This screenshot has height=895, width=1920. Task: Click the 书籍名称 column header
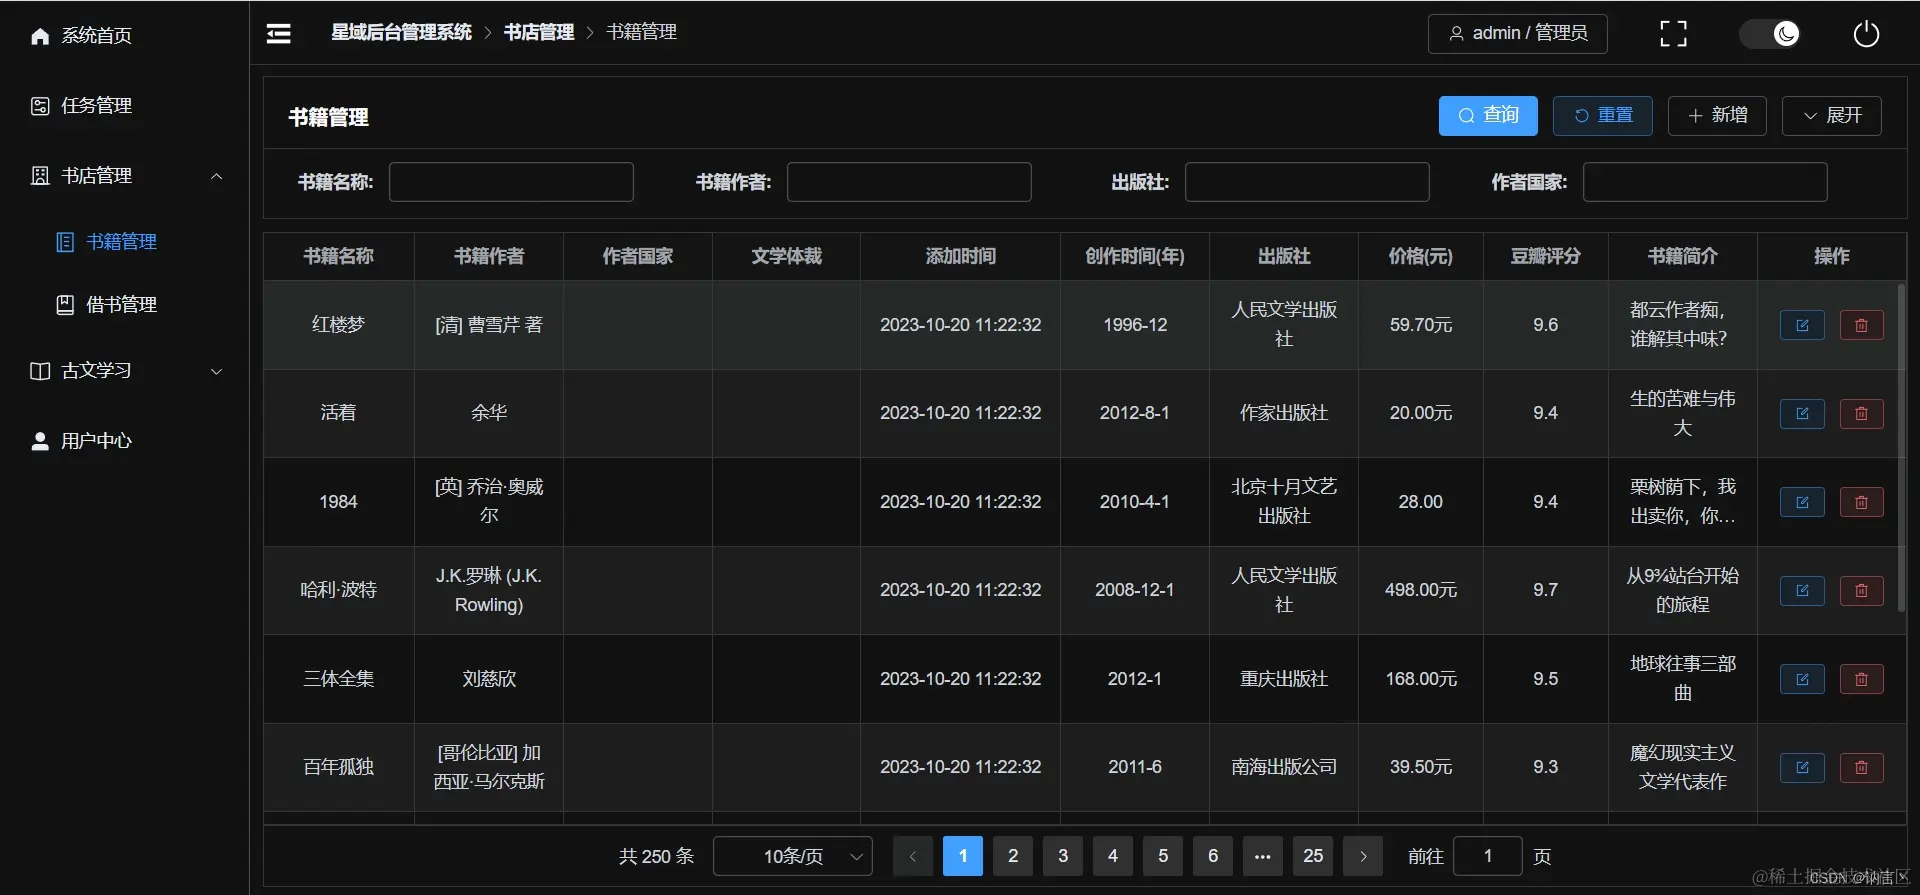[x=339, y=257]
